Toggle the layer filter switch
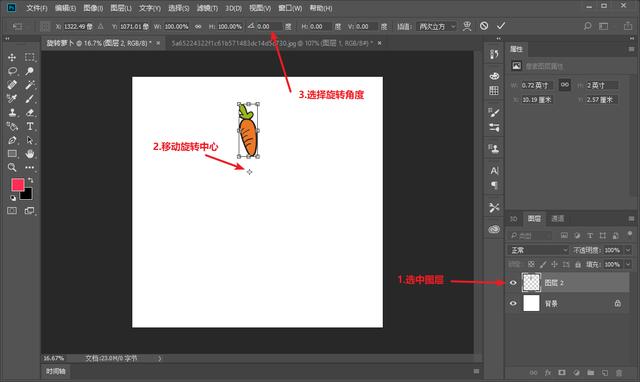This screenshot has width=640, height=382. [x=630, y=234]
